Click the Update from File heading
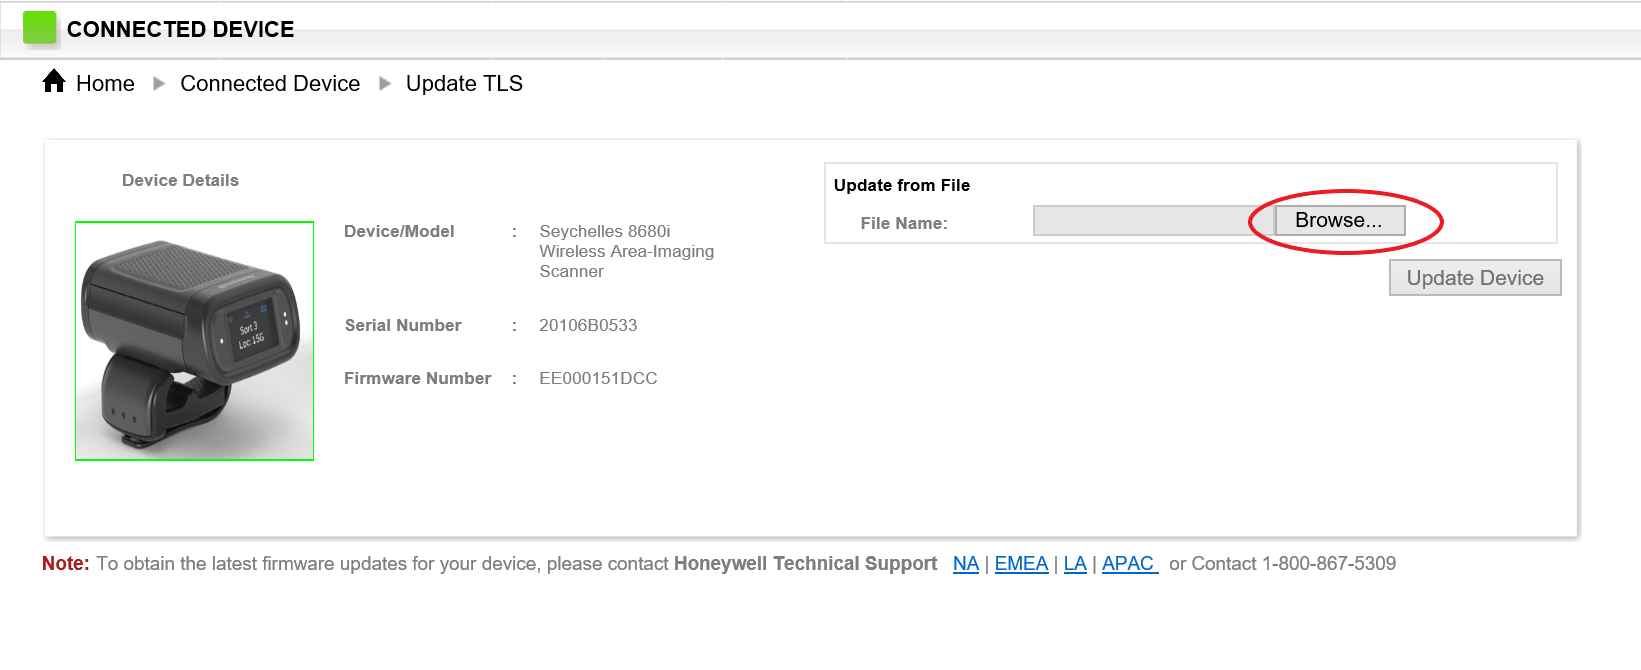 point(902,185)
